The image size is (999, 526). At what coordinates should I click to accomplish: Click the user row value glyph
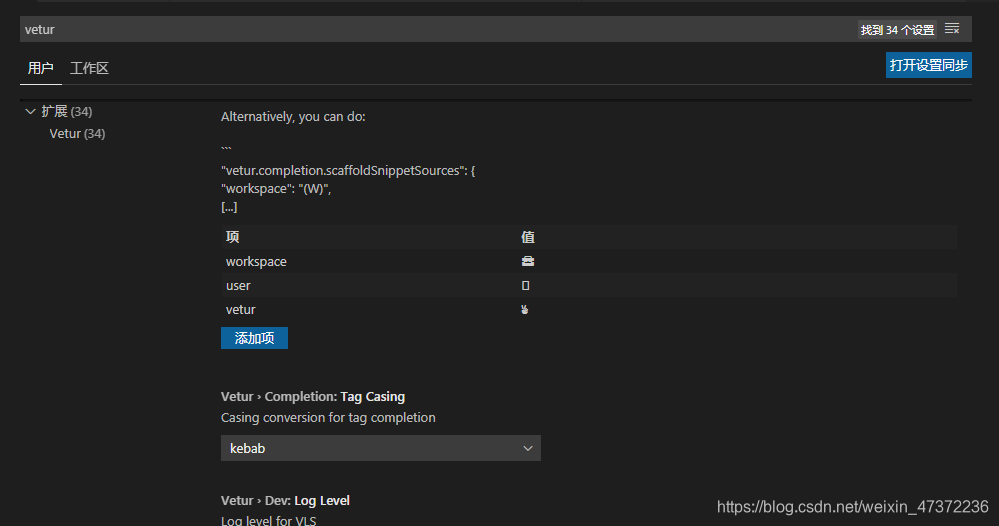click(526, 286)
